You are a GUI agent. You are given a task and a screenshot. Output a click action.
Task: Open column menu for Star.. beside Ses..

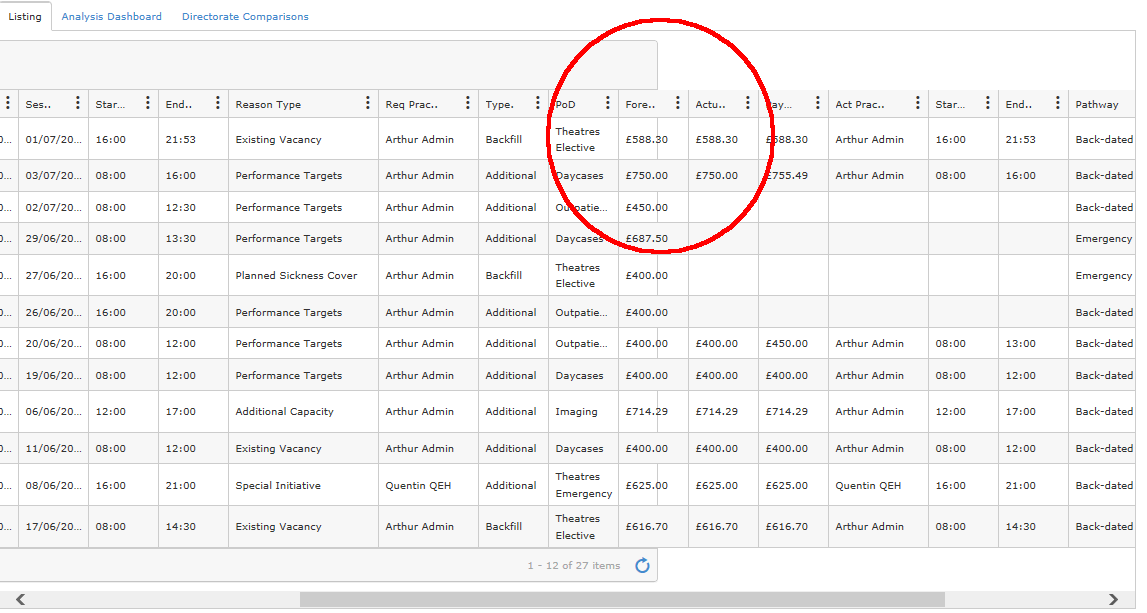[x=148, y=103]
